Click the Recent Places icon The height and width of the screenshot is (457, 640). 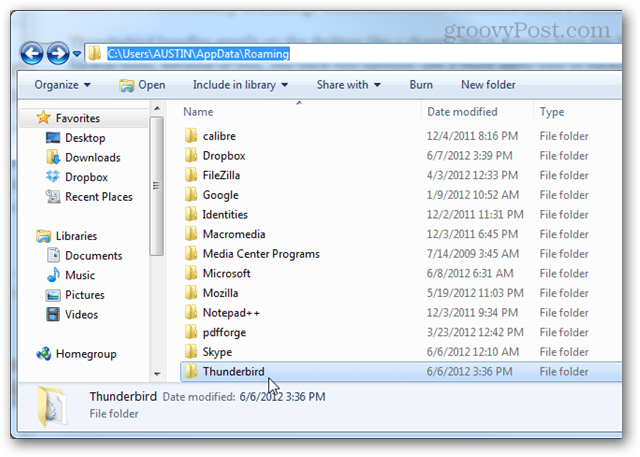point(53,197)
